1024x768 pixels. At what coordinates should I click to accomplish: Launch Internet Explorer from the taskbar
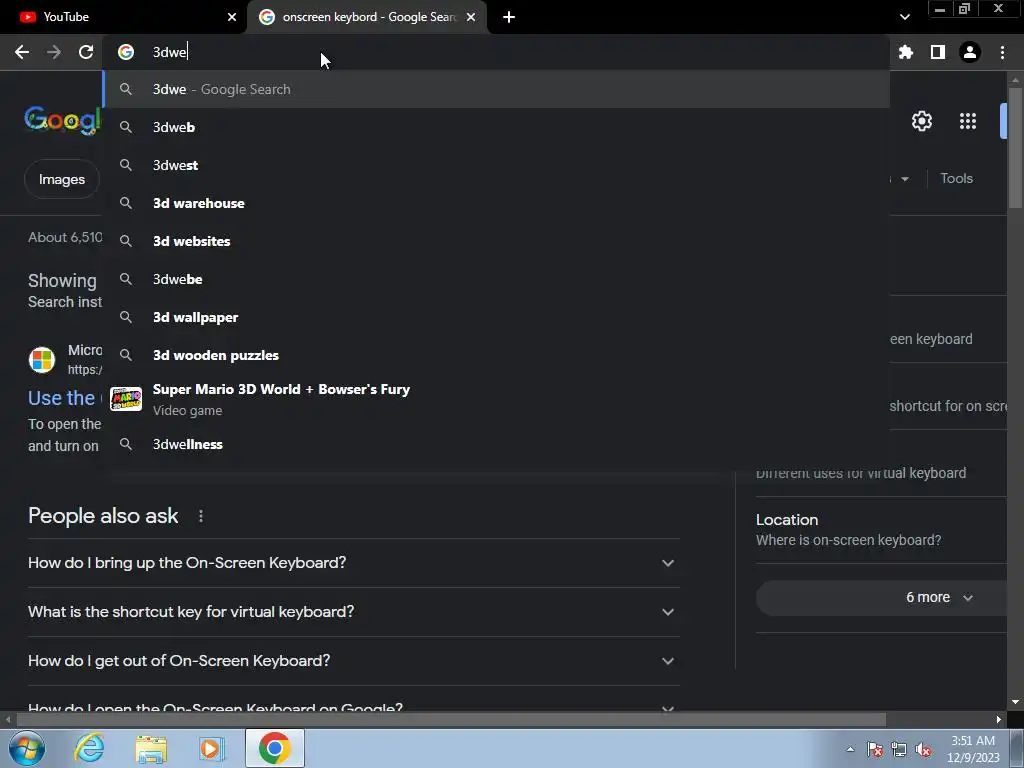coord(89,748)
